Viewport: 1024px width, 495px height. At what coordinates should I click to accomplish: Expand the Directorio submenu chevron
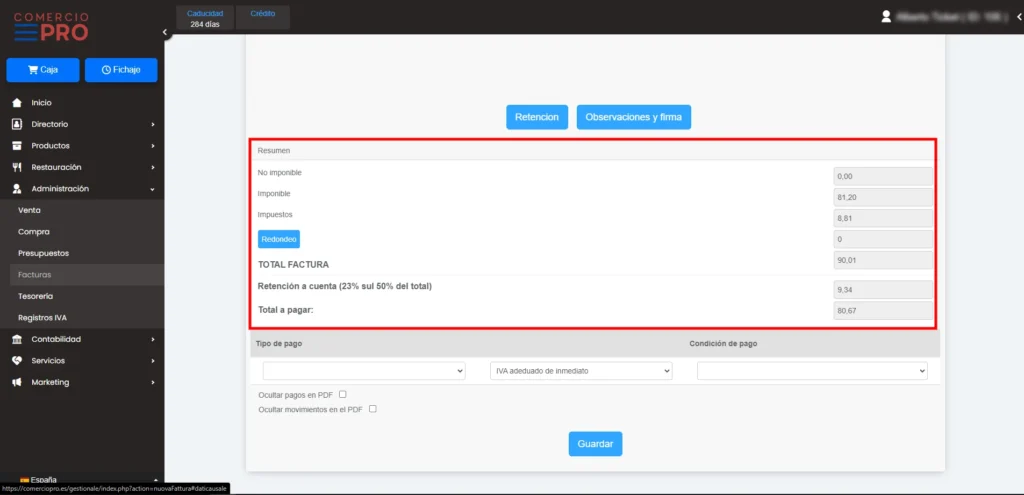(153, 124)
